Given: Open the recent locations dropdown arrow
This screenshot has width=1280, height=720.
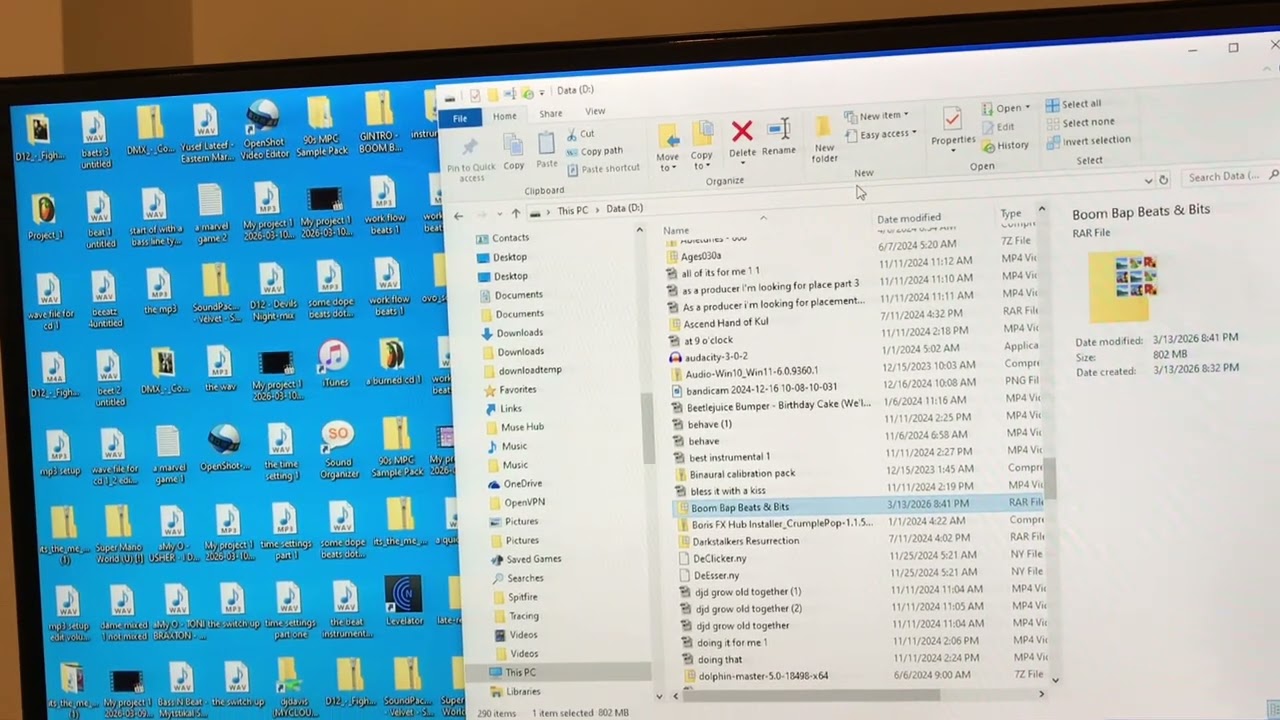Looking at the screenshot, I should click(498, 214).
